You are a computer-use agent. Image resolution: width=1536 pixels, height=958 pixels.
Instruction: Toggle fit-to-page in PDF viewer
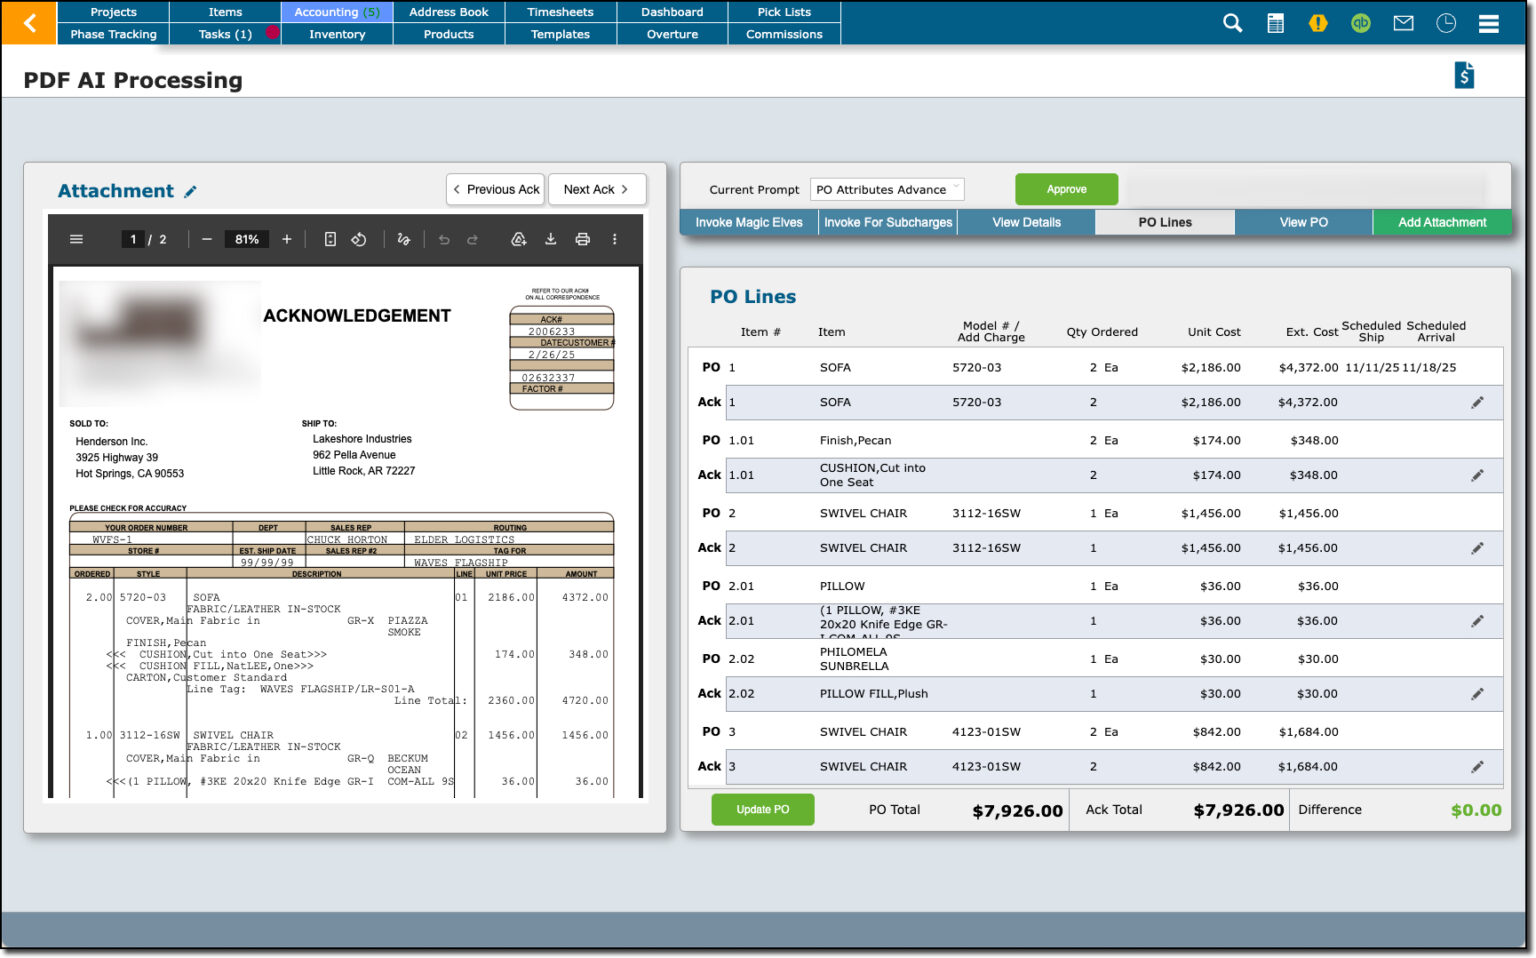click(330, 239)
